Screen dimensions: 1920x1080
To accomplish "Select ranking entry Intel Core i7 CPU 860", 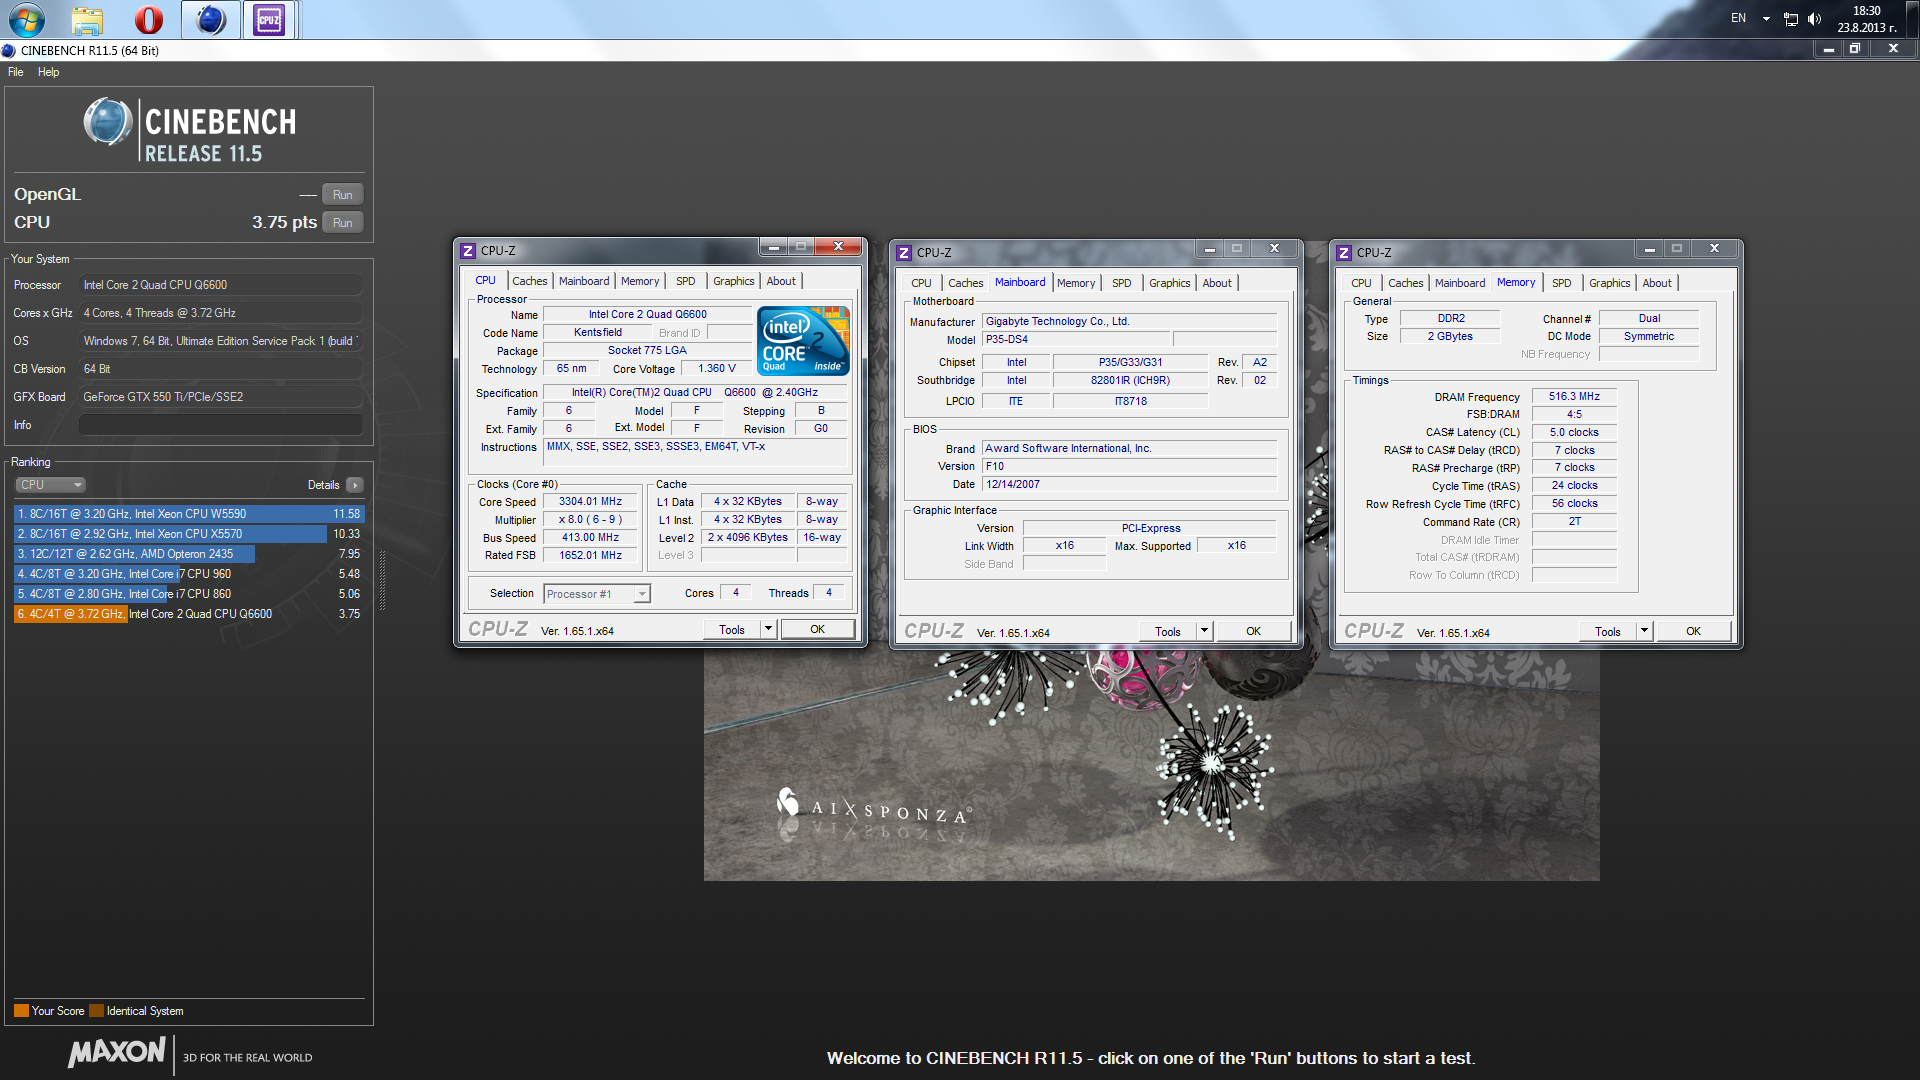I will click(189, 594).
